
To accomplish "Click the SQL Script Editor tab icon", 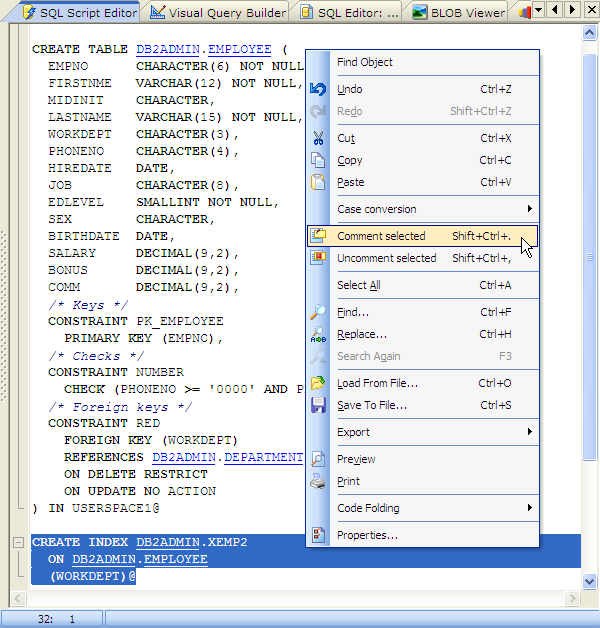I will point(29,12).
